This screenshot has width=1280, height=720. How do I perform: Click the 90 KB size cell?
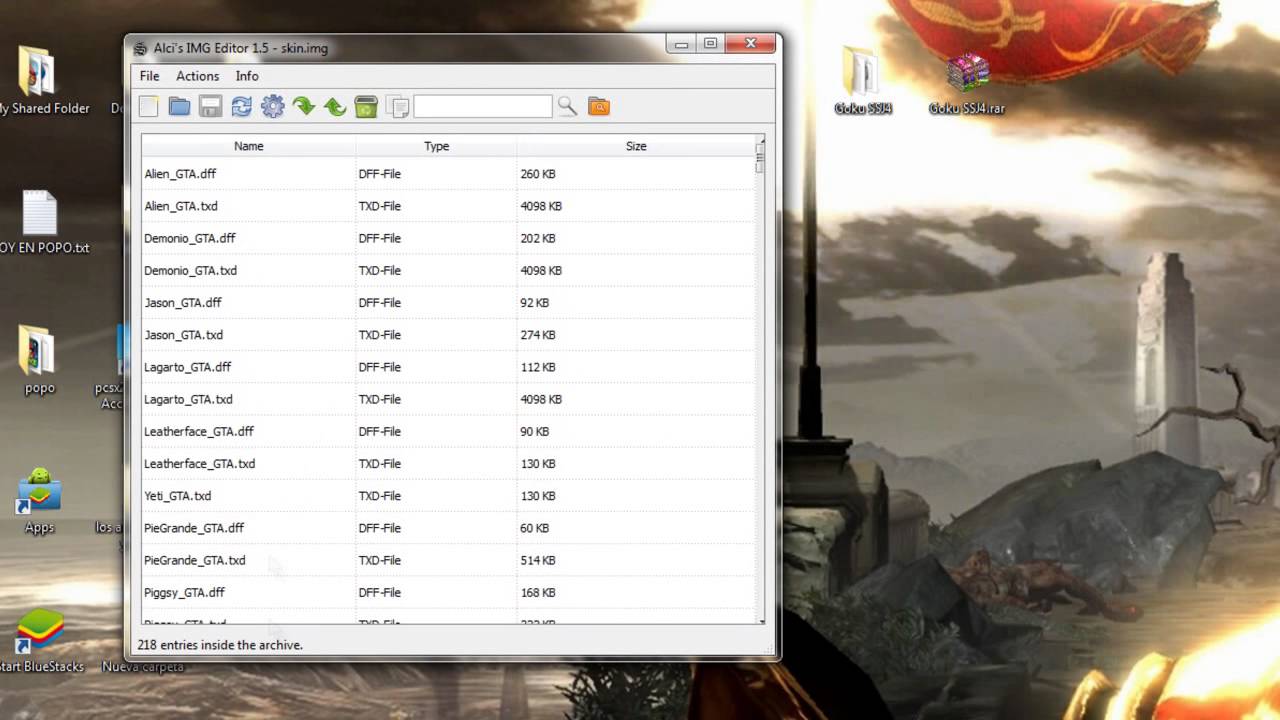[x=535, y=431]
